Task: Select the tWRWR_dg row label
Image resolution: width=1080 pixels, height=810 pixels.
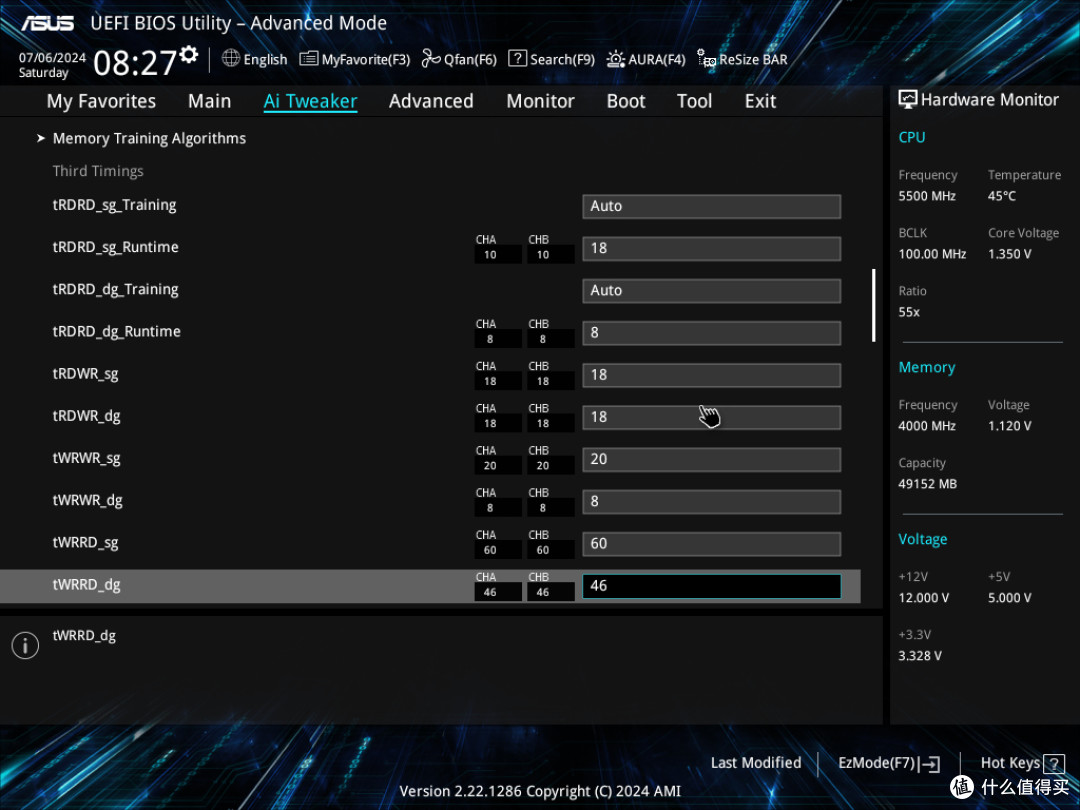Action: [x=87, y=501]
